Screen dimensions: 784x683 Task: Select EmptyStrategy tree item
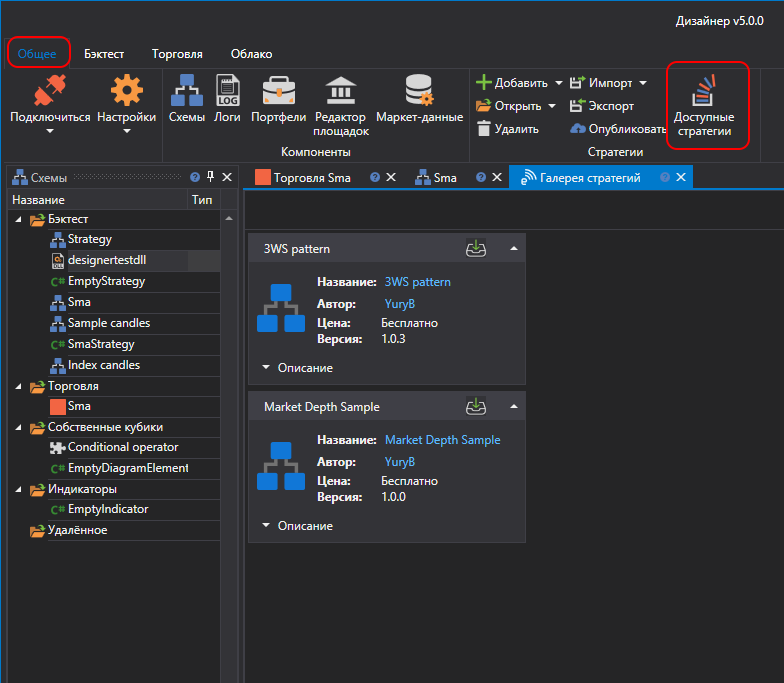point(106,281)
